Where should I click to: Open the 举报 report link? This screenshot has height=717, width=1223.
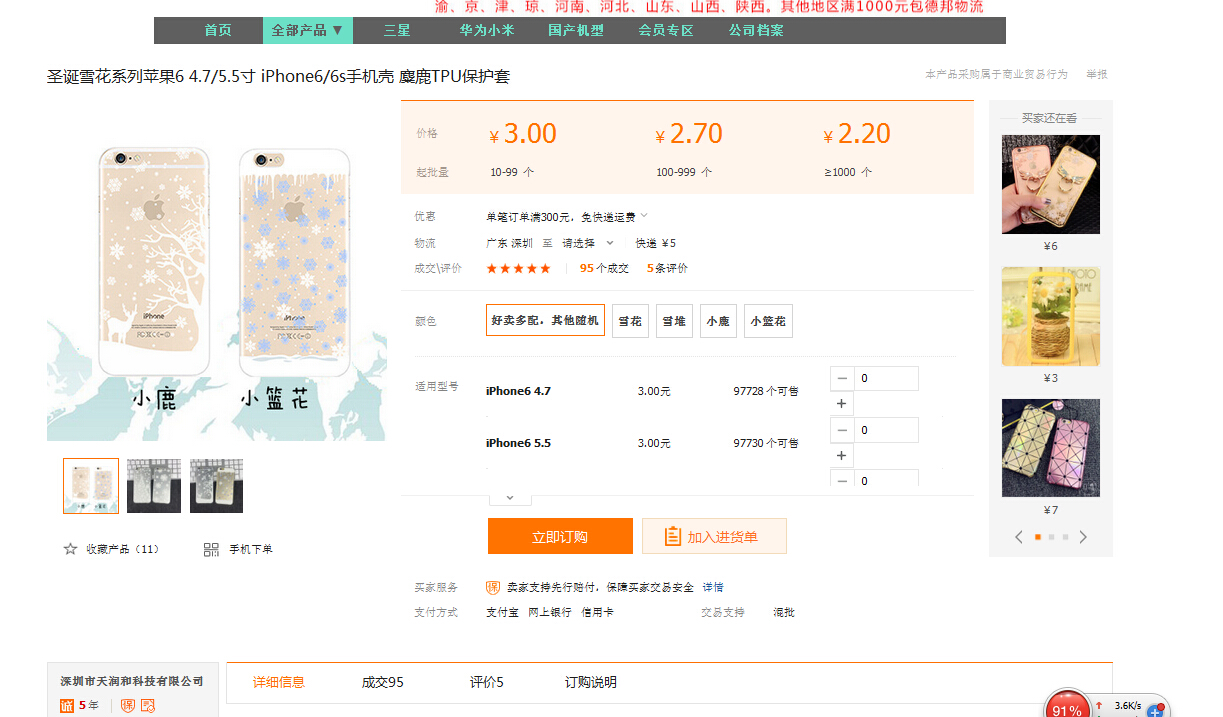(1097, 74)
